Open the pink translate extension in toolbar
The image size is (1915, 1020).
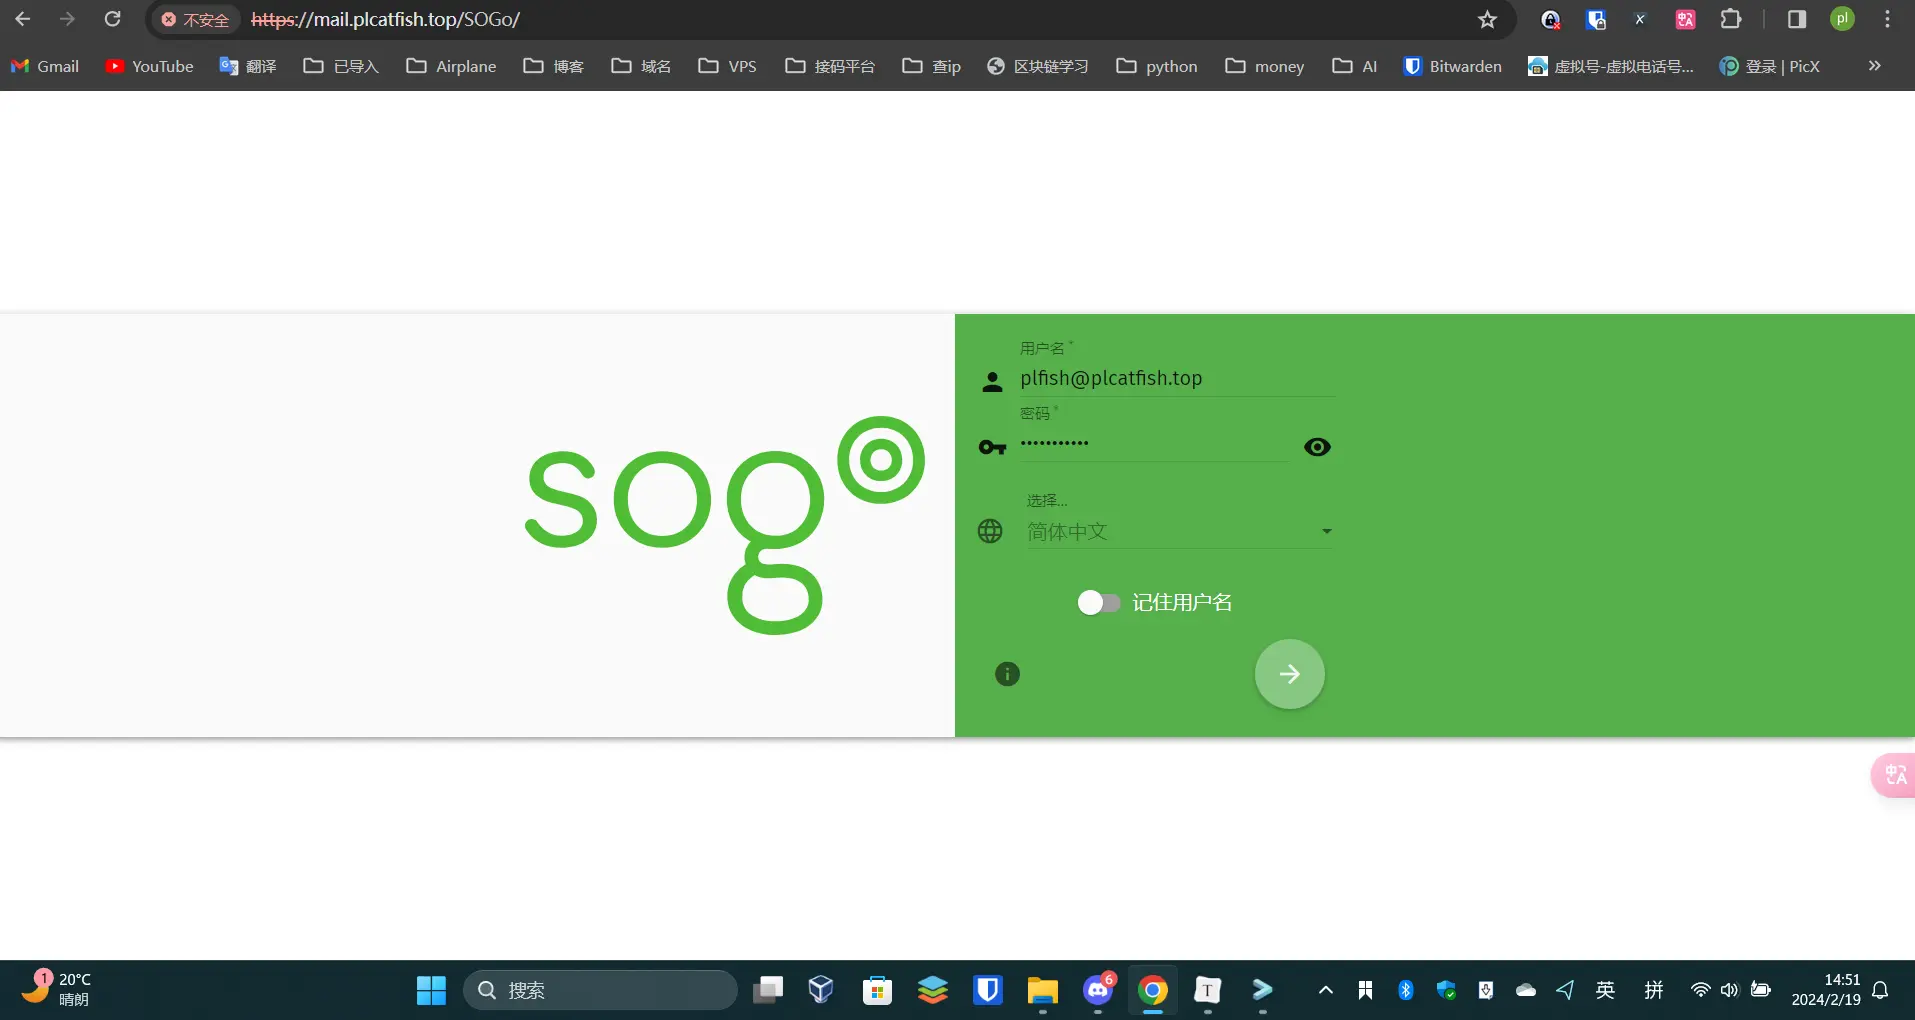(1685, 20)
